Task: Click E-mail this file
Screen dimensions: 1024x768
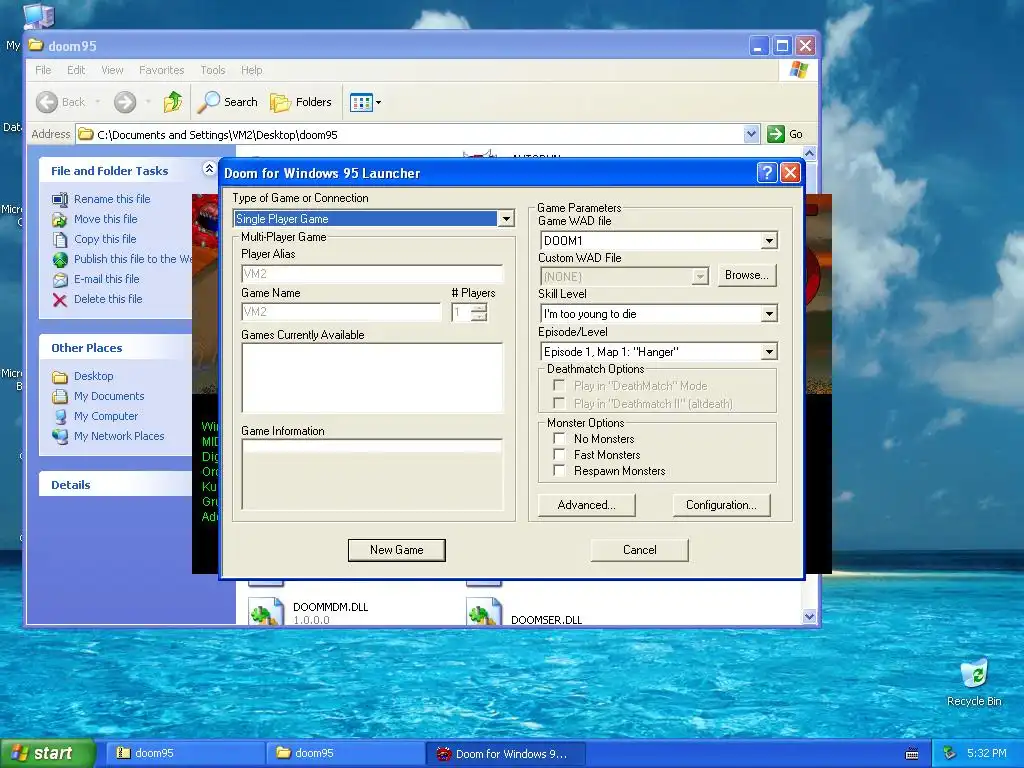Action: [x=106, y=279]
